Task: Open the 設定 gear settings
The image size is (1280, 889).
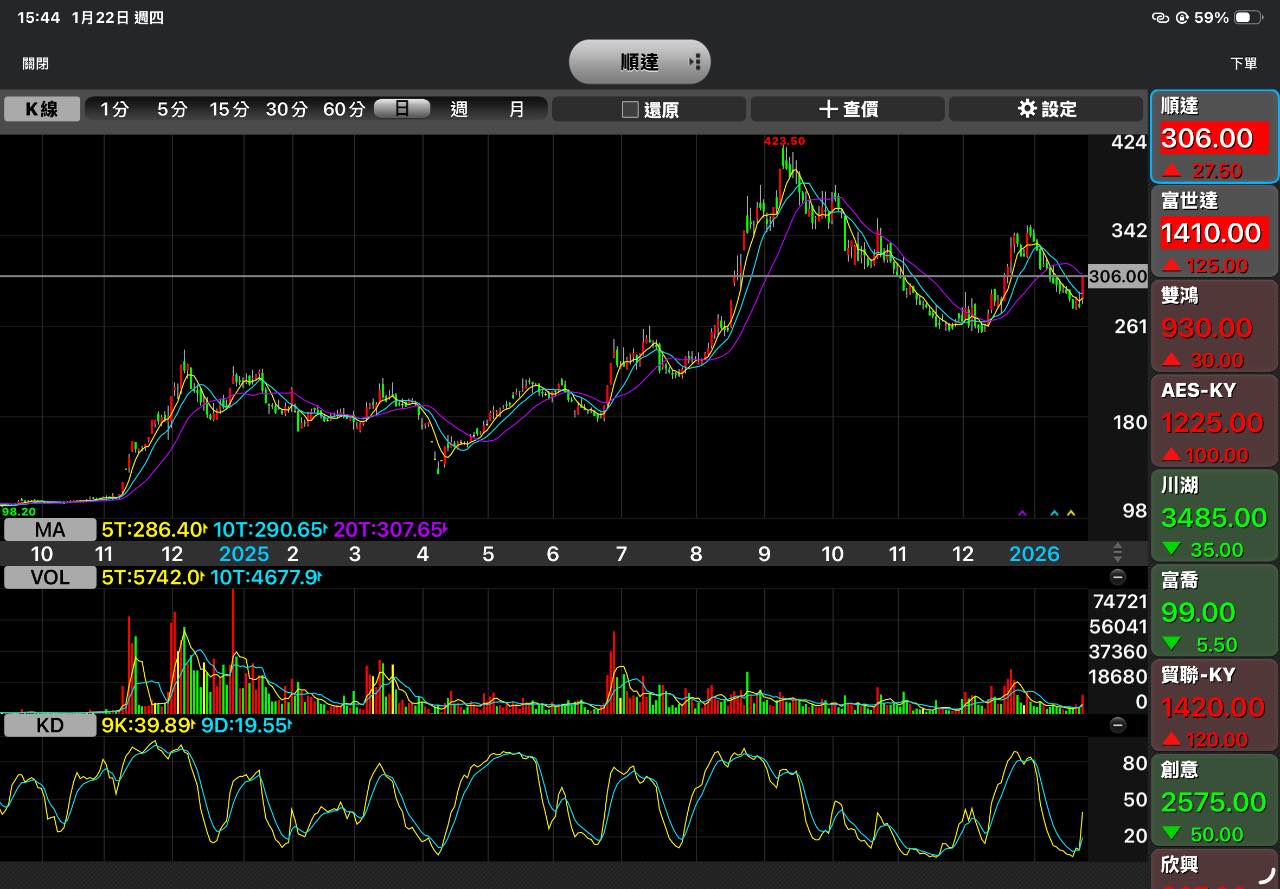Action: click(x=1046, y=109)
